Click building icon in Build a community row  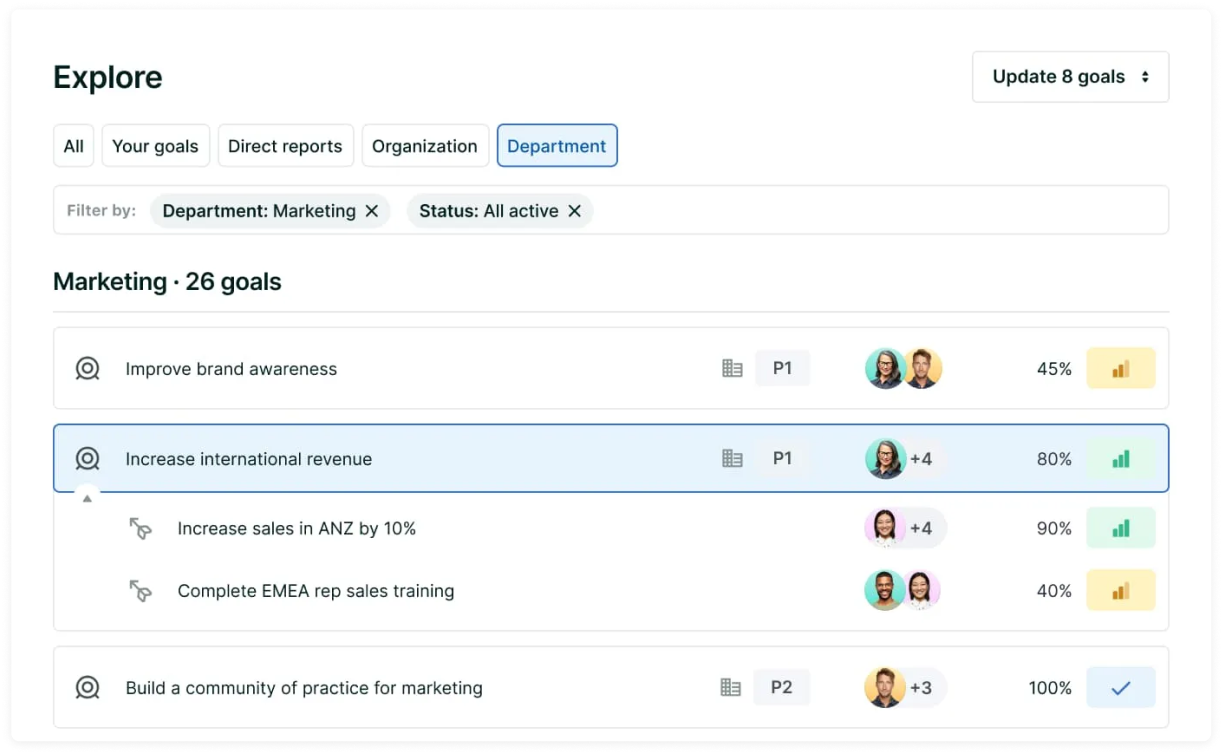pos(731,688)
